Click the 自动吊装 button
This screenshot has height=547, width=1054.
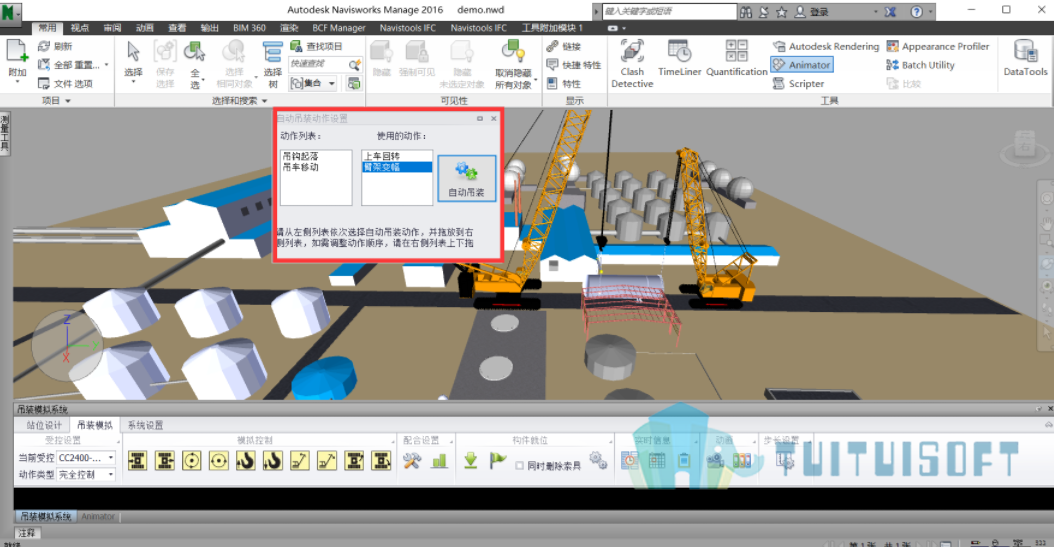coord(467,178)
